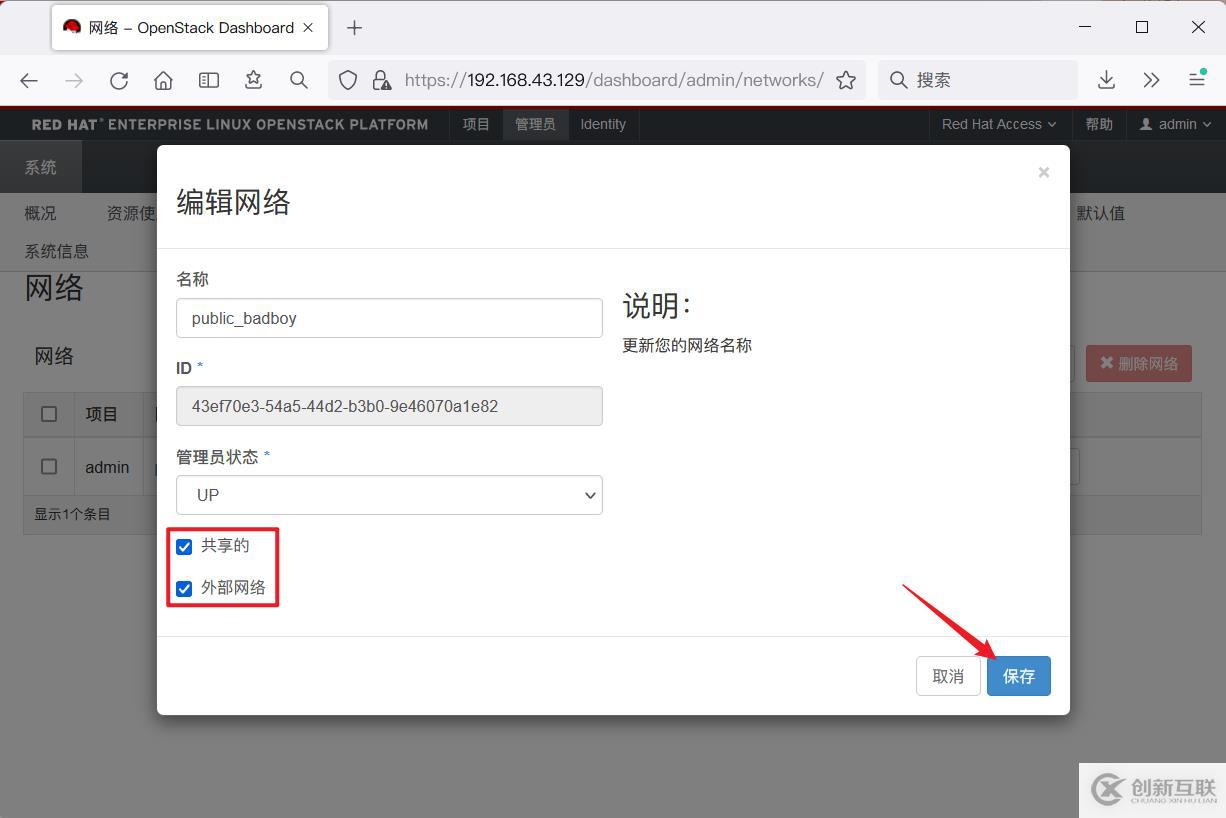Click the 搜索 browser search box
This screenshot has height=818, width=1226.
pos(978,80)
